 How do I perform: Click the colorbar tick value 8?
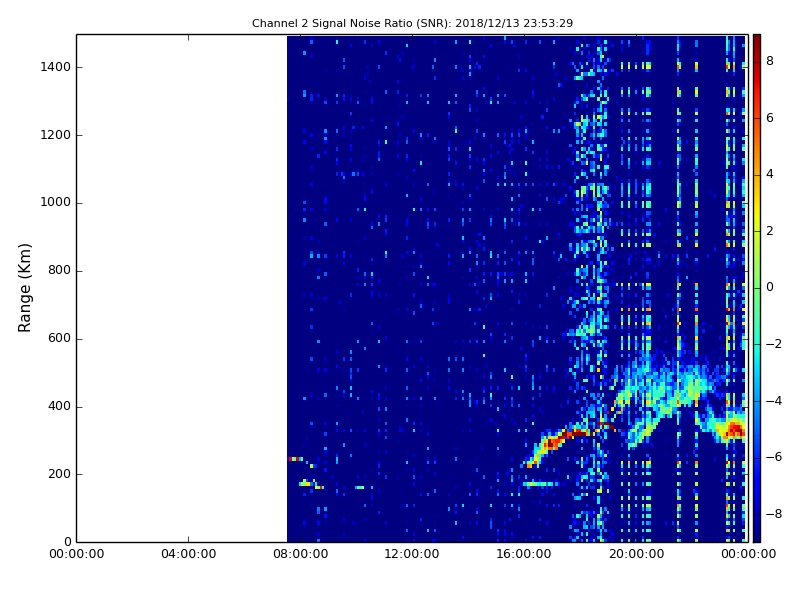point(770,61)
